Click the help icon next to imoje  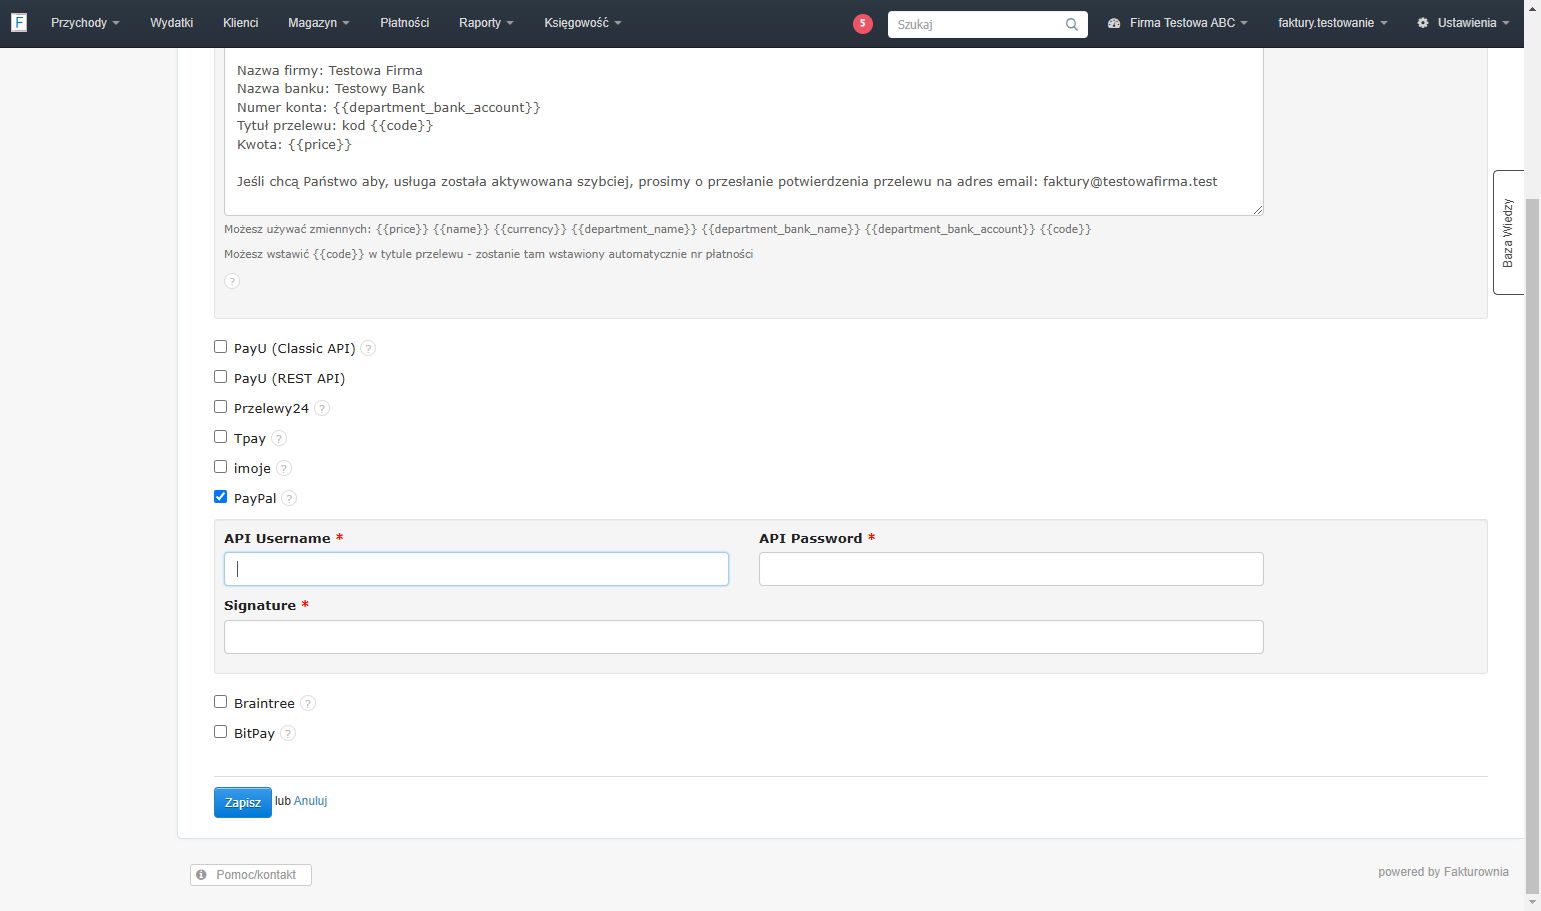(x=284, y=468)
